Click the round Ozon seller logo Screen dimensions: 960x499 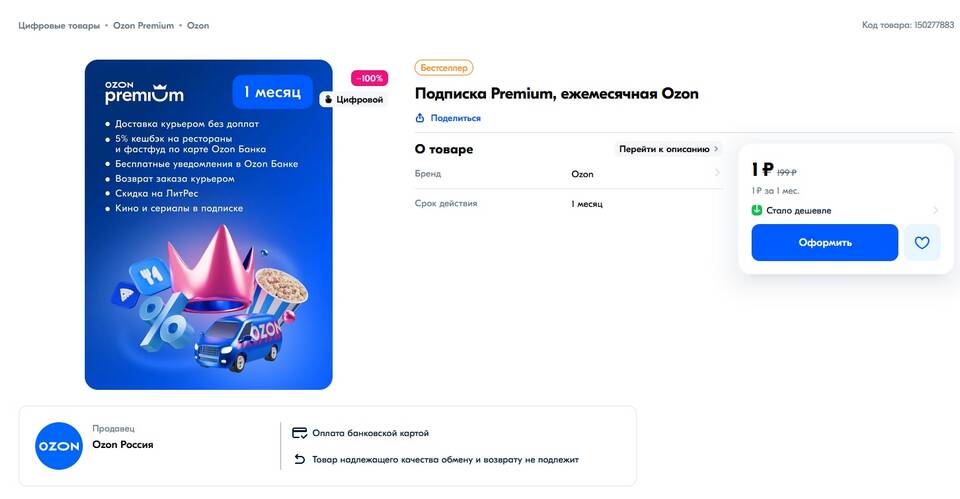coord(59,446)
